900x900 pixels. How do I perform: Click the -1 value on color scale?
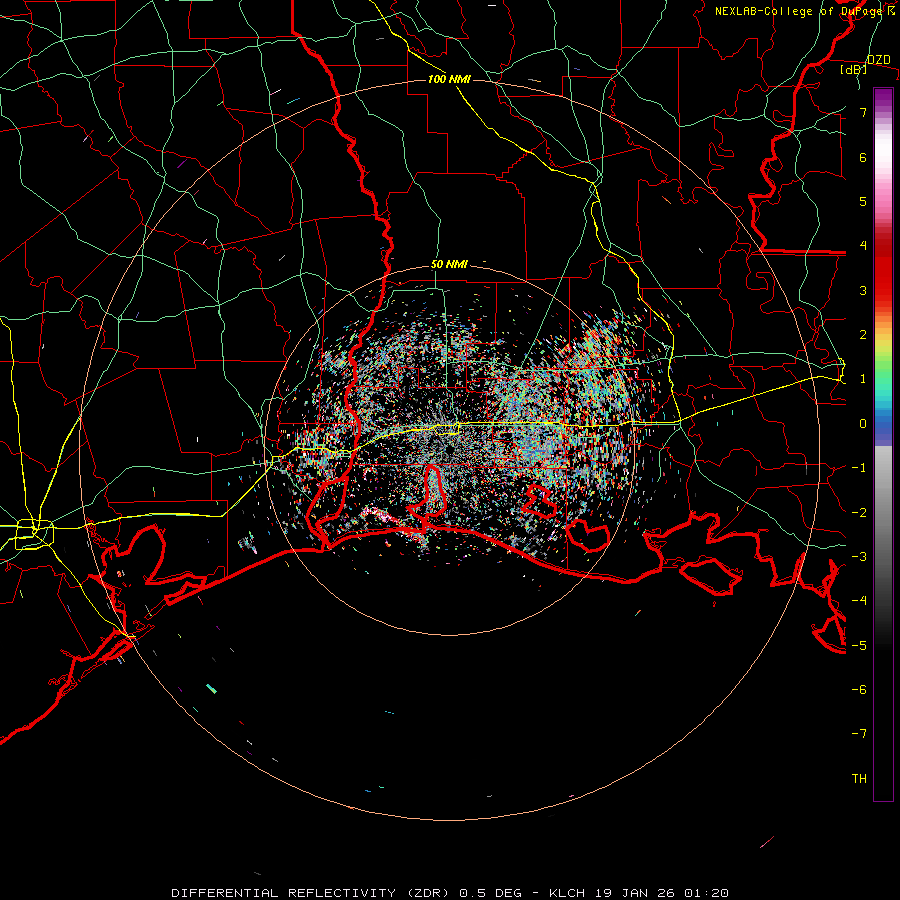[x=859, y=468]
